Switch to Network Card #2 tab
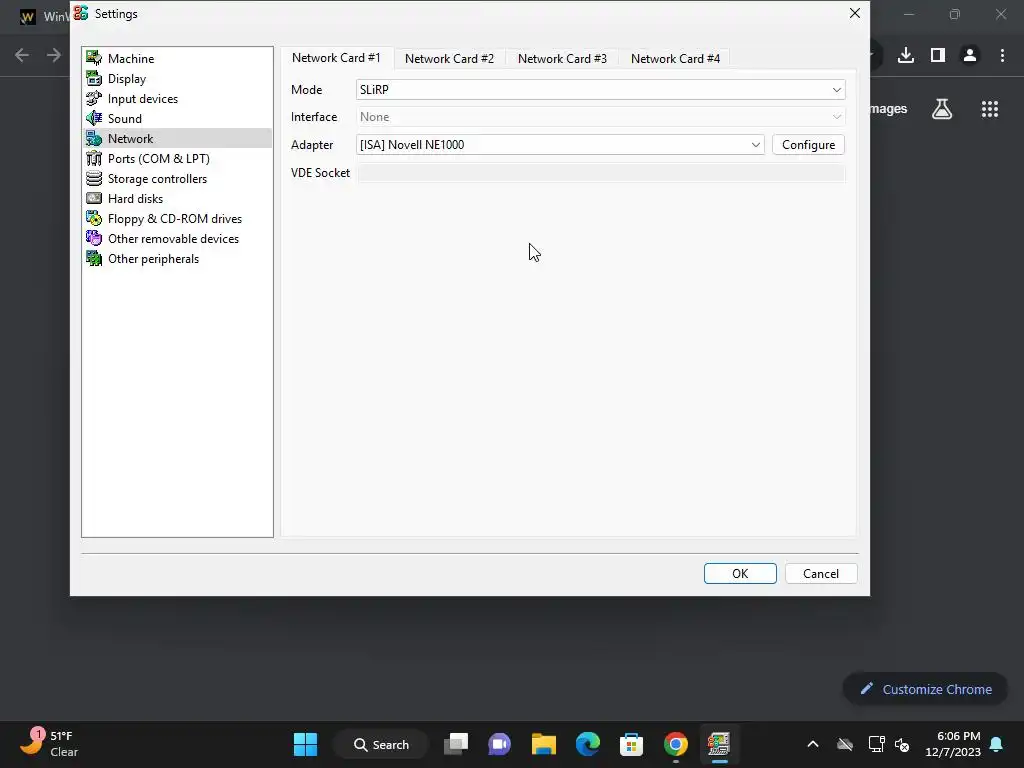The image size is (1024, 768). 449,59
